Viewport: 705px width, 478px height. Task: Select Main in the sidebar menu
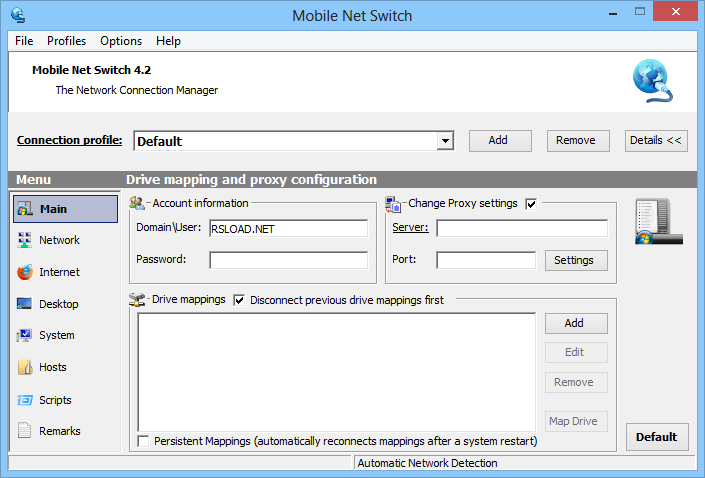66,209
